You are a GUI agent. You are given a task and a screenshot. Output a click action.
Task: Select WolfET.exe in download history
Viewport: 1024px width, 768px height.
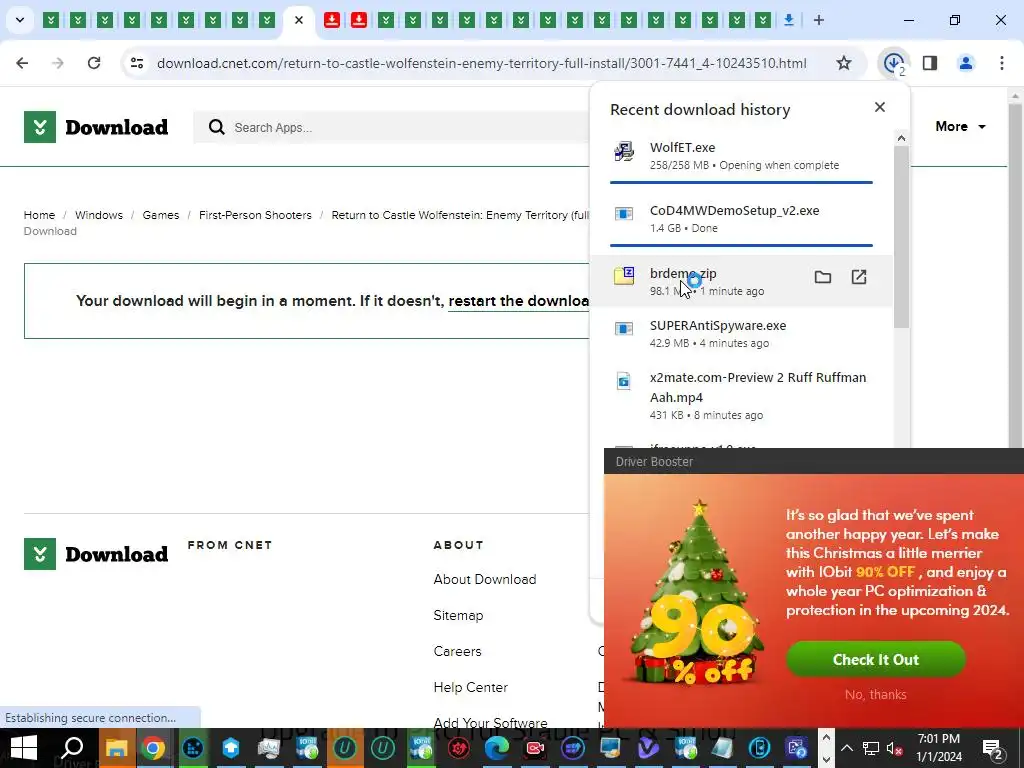click(x=741, y=155)
